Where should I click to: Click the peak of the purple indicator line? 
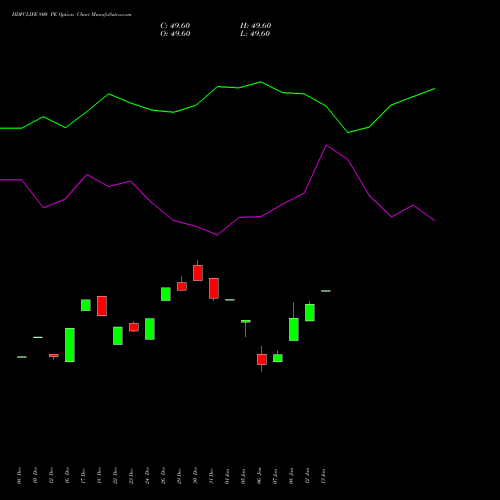326,145
